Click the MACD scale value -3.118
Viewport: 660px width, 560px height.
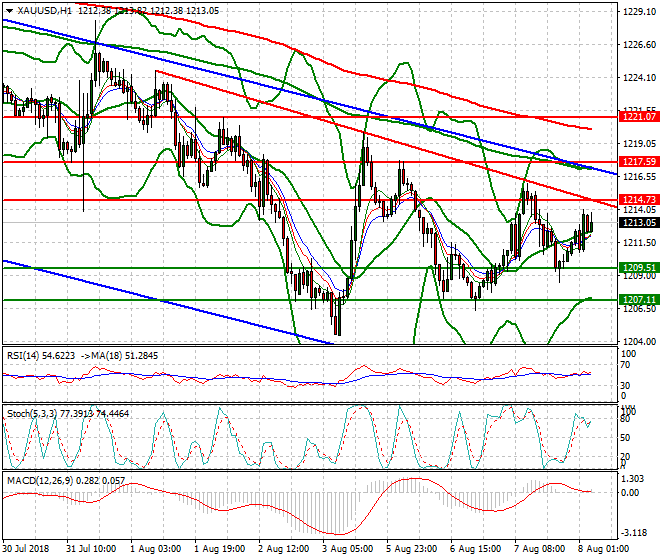click(633, 533)
